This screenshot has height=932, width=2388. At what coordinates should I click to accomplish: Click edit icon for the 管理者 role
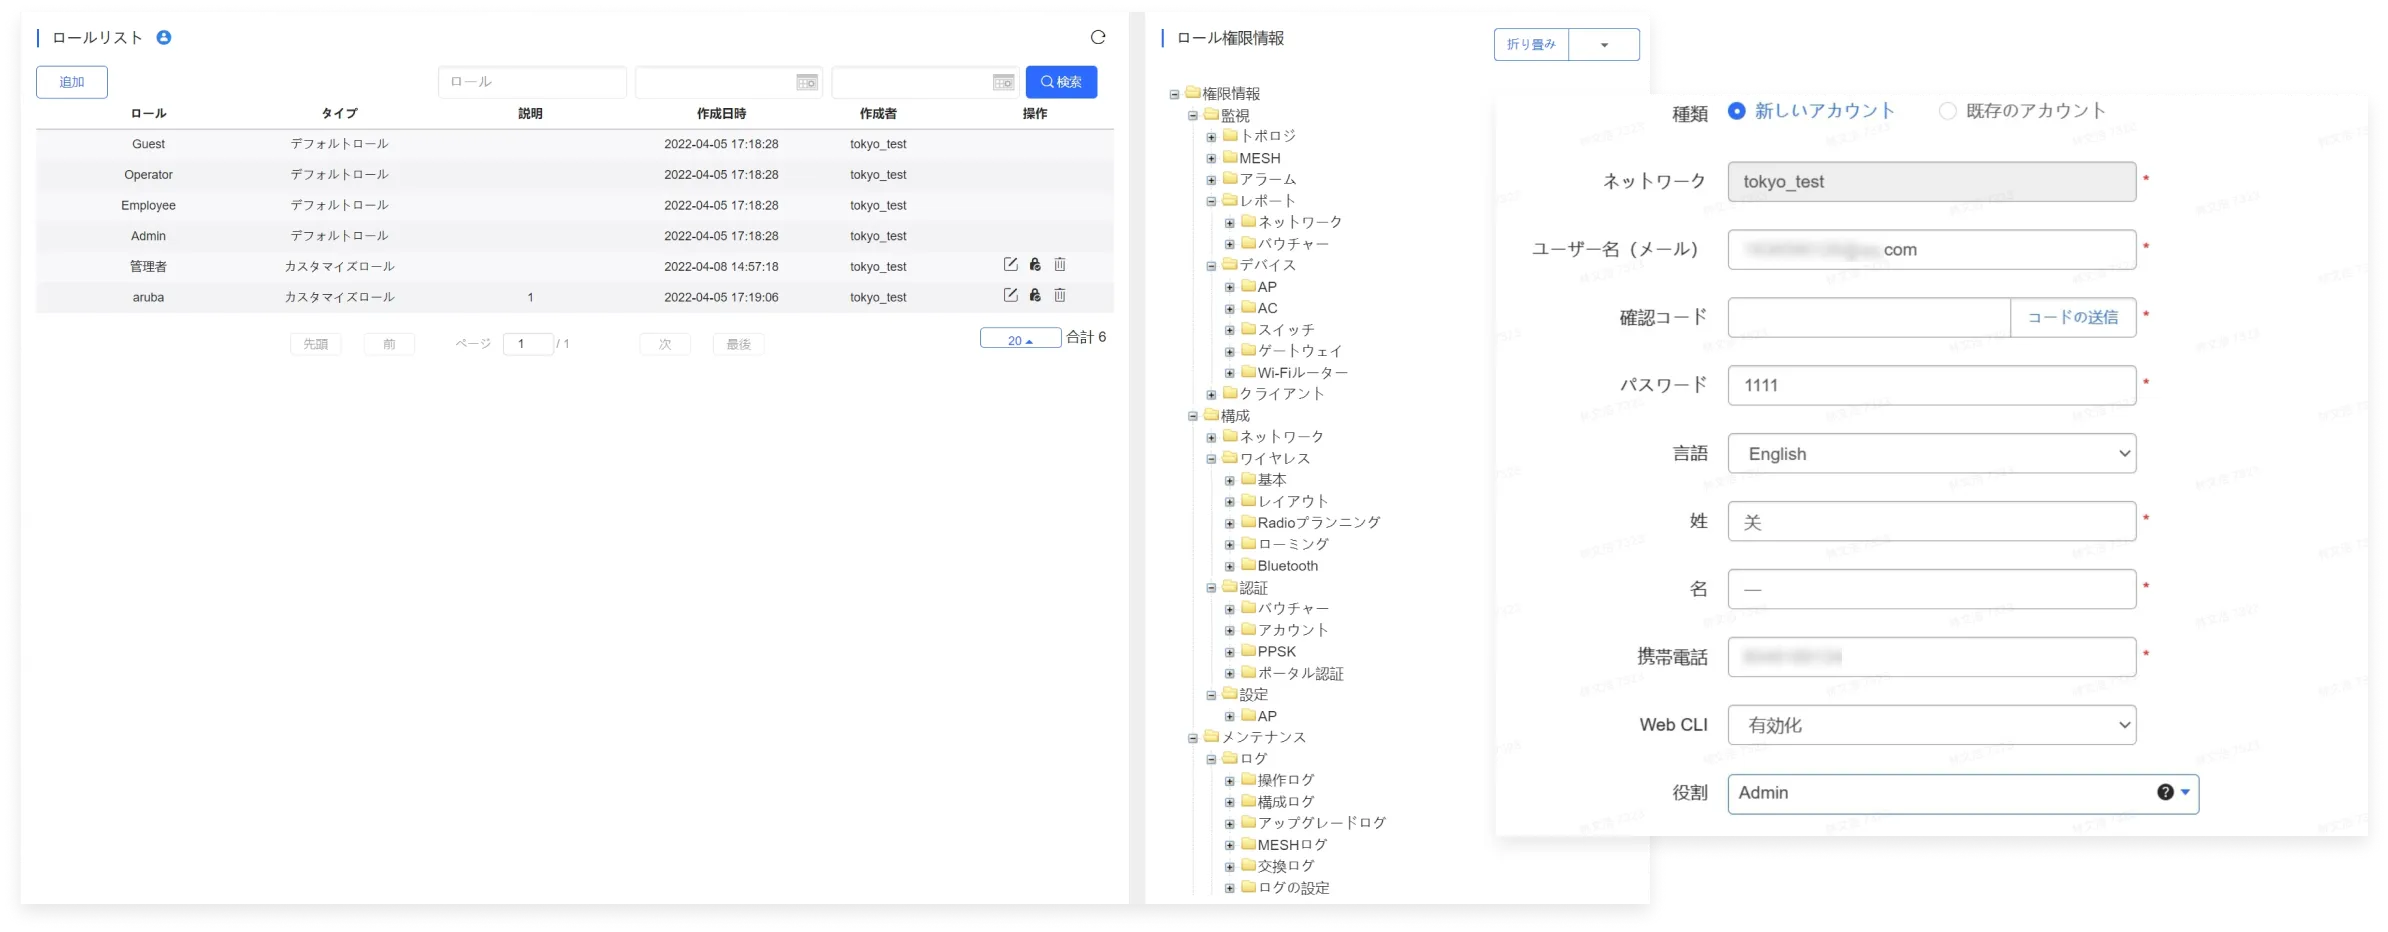coord(1010,265)
